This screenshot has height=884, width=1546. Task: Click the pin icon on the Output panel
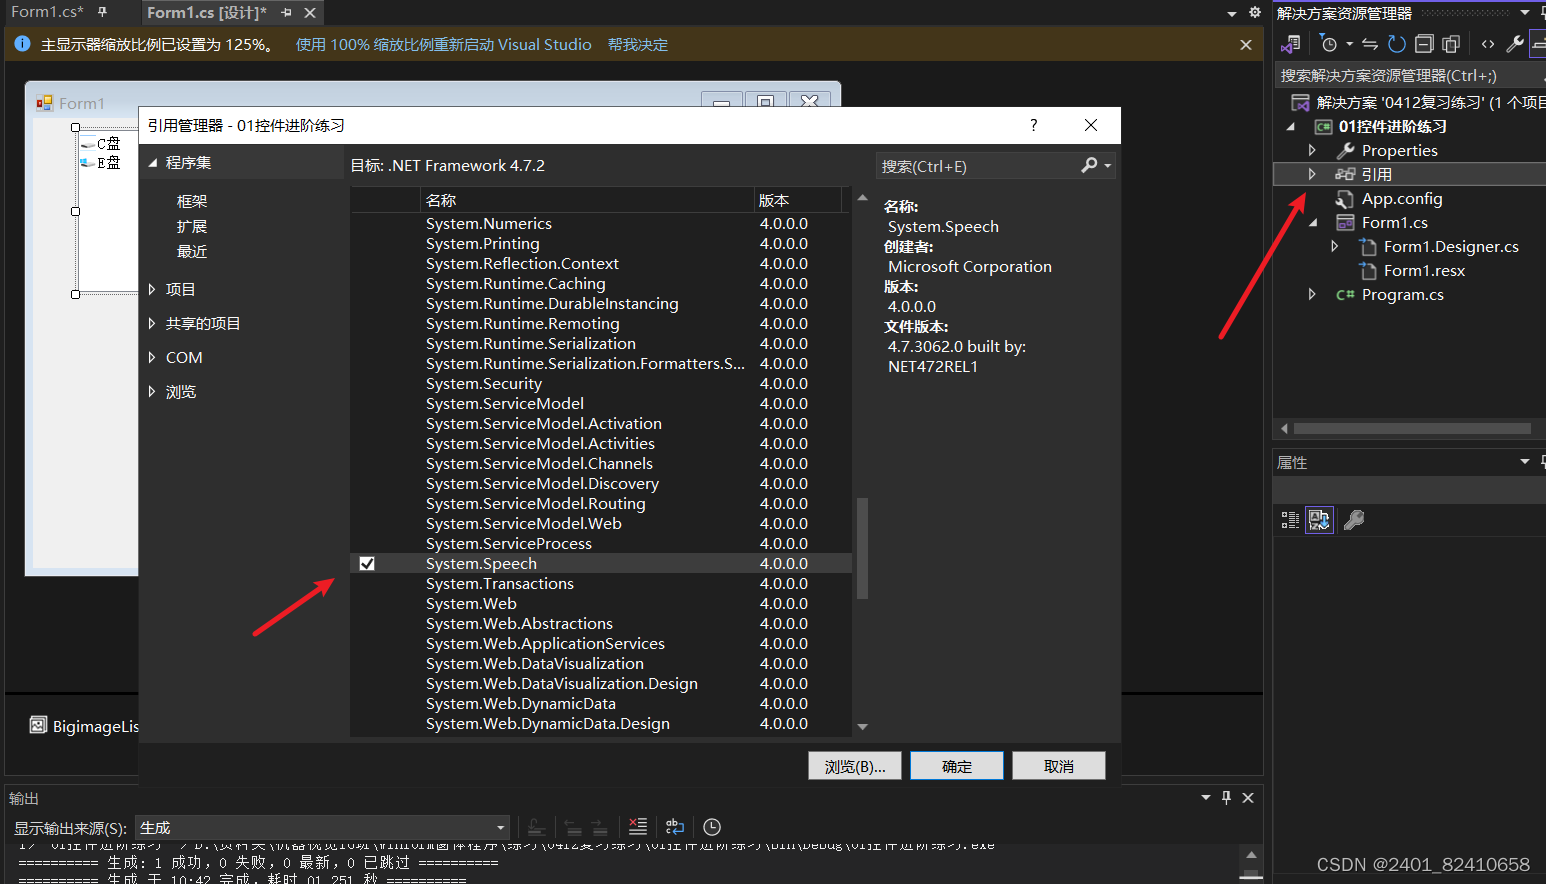tap(1227, 797)
